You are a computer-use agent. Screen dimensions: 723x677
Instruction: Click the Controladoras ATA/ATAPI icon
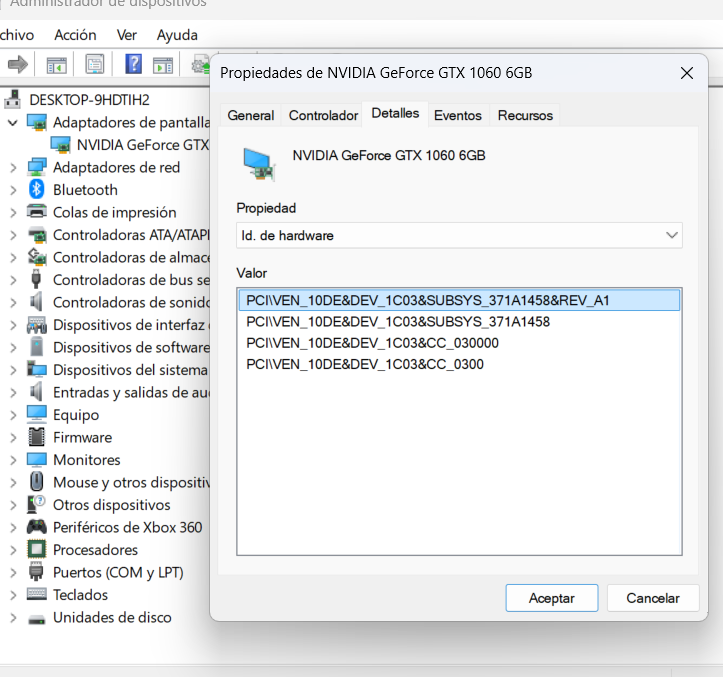[x=37, y=235]
